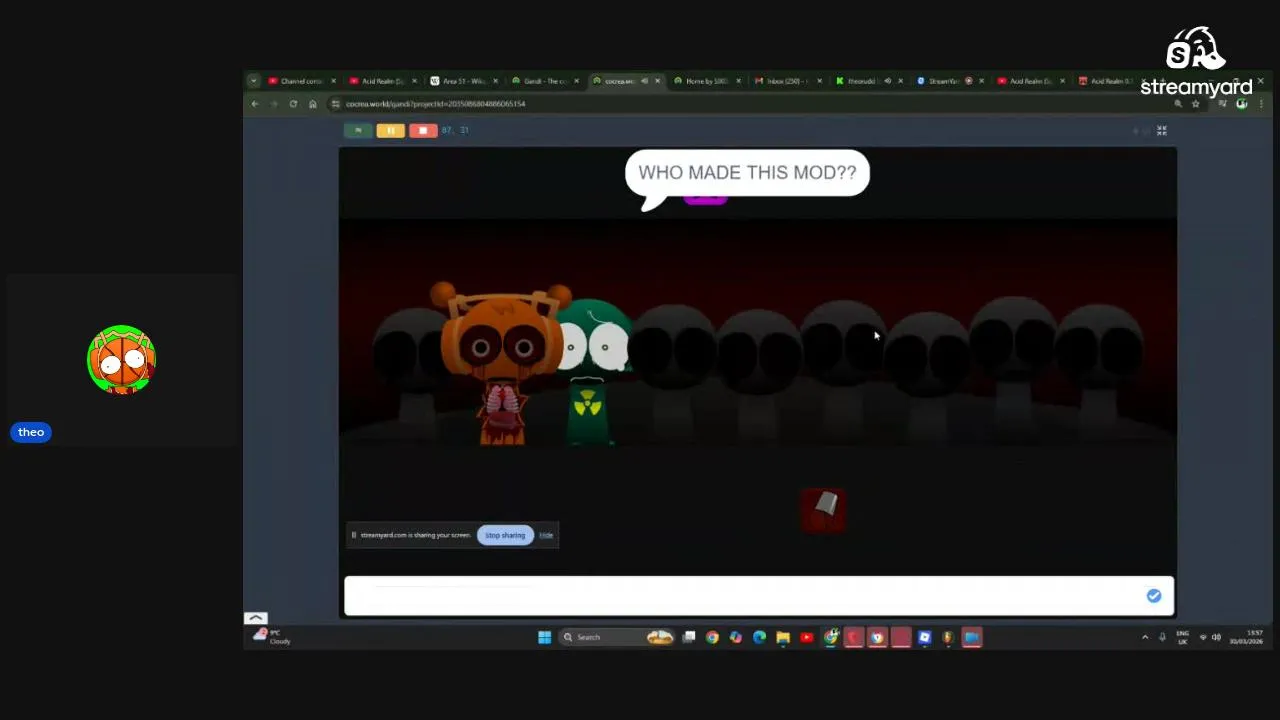The width and height of the screenshot is (1280, 720).
Task: Open YouTube app from taskbar
Action: tap(807, 637)
